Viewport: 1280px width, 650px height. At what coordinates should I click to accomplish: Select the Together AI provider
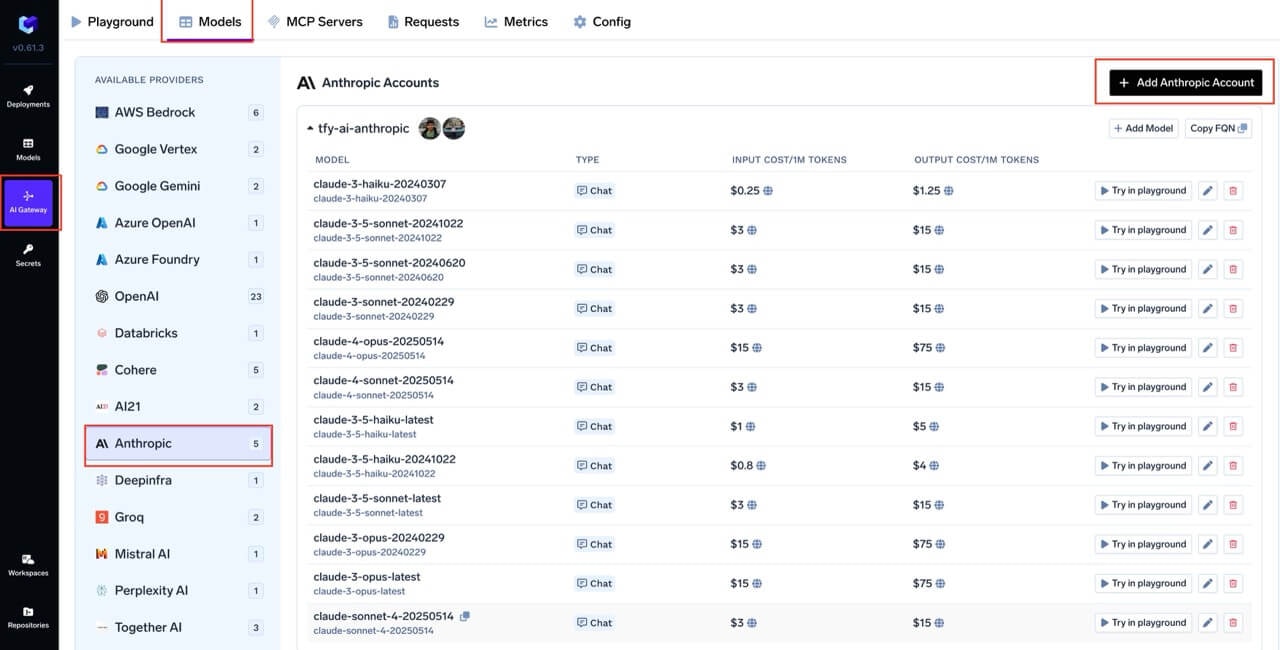(x=179, y=628)
